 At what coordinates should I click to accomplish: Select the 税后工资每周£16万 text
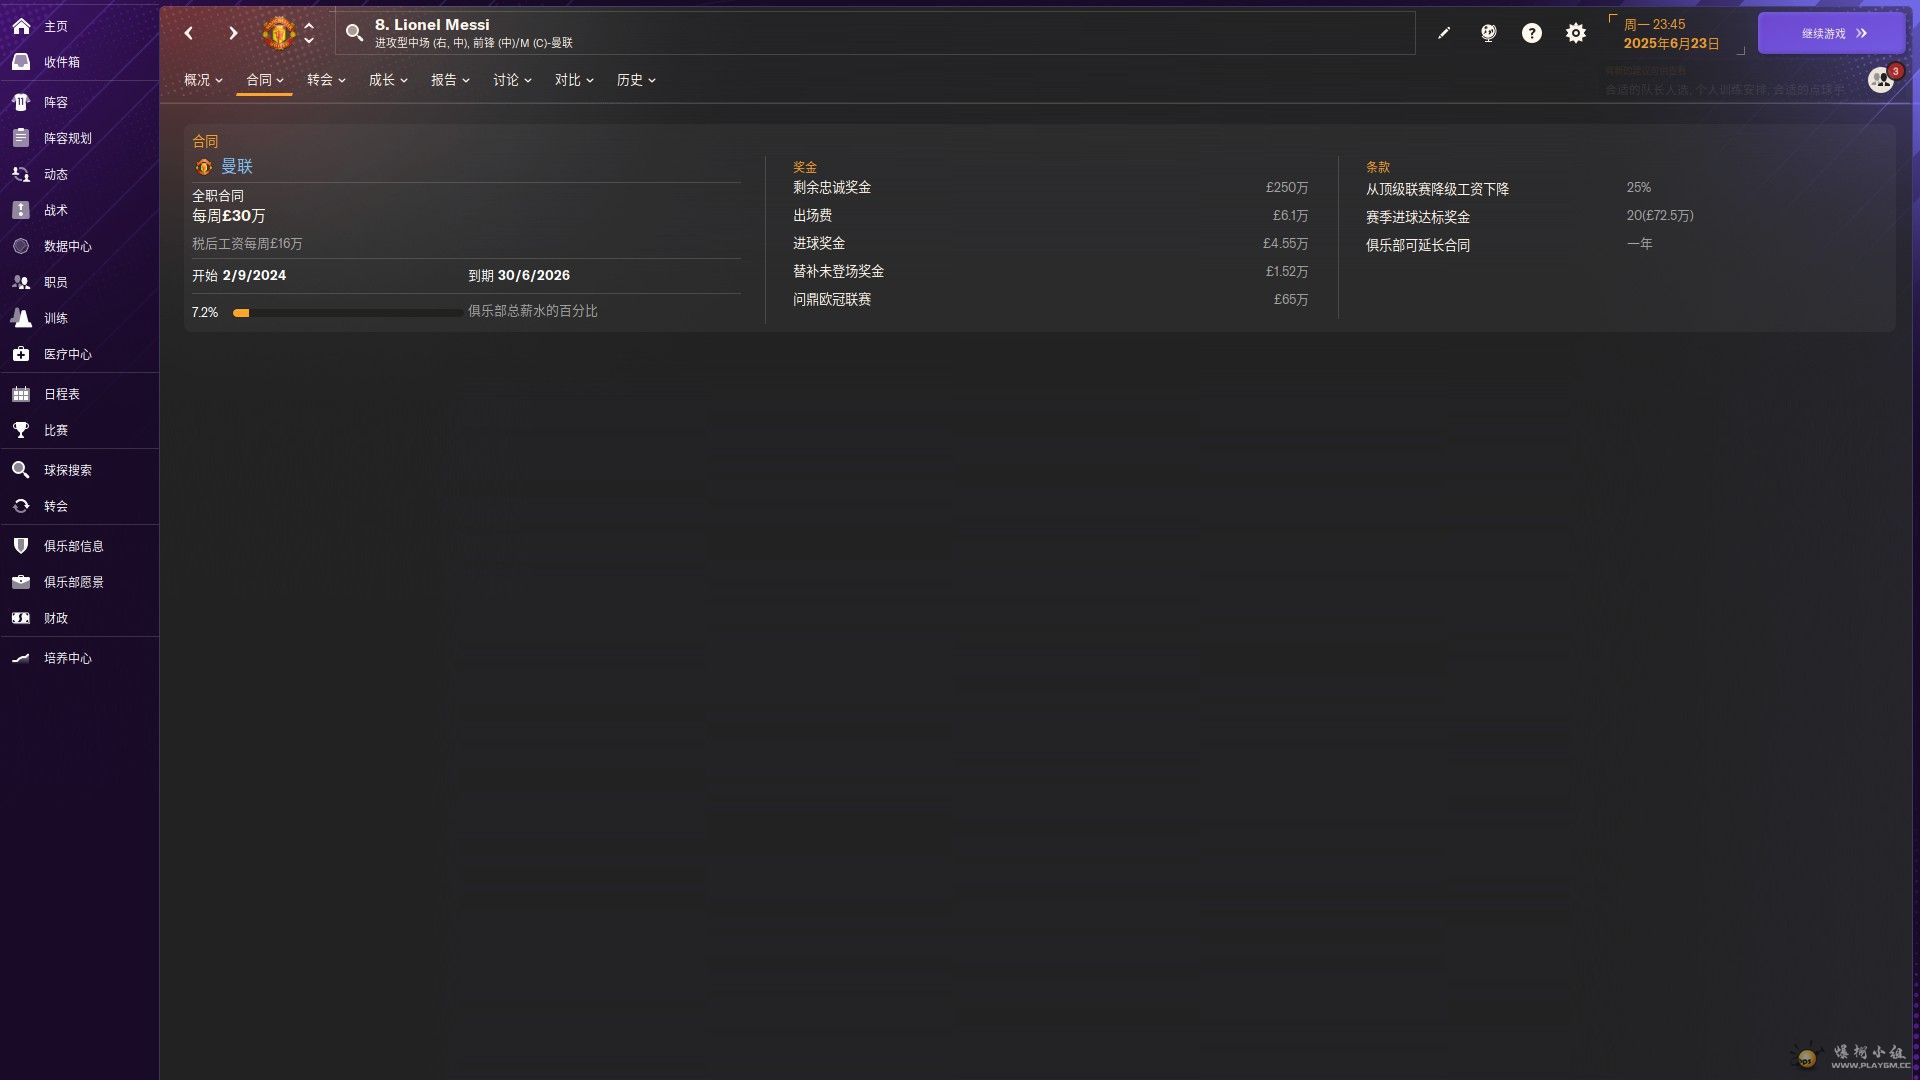pyautogui.click(x=247, y=244)
